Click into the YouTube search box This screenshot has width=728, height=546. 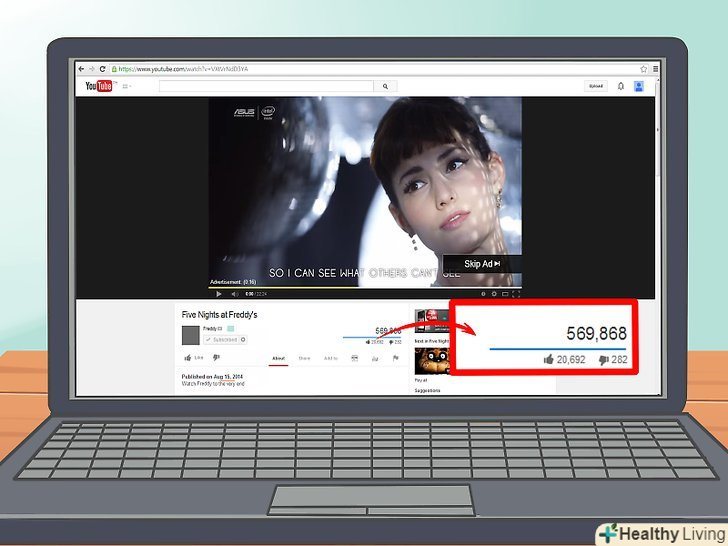[266, 86]
